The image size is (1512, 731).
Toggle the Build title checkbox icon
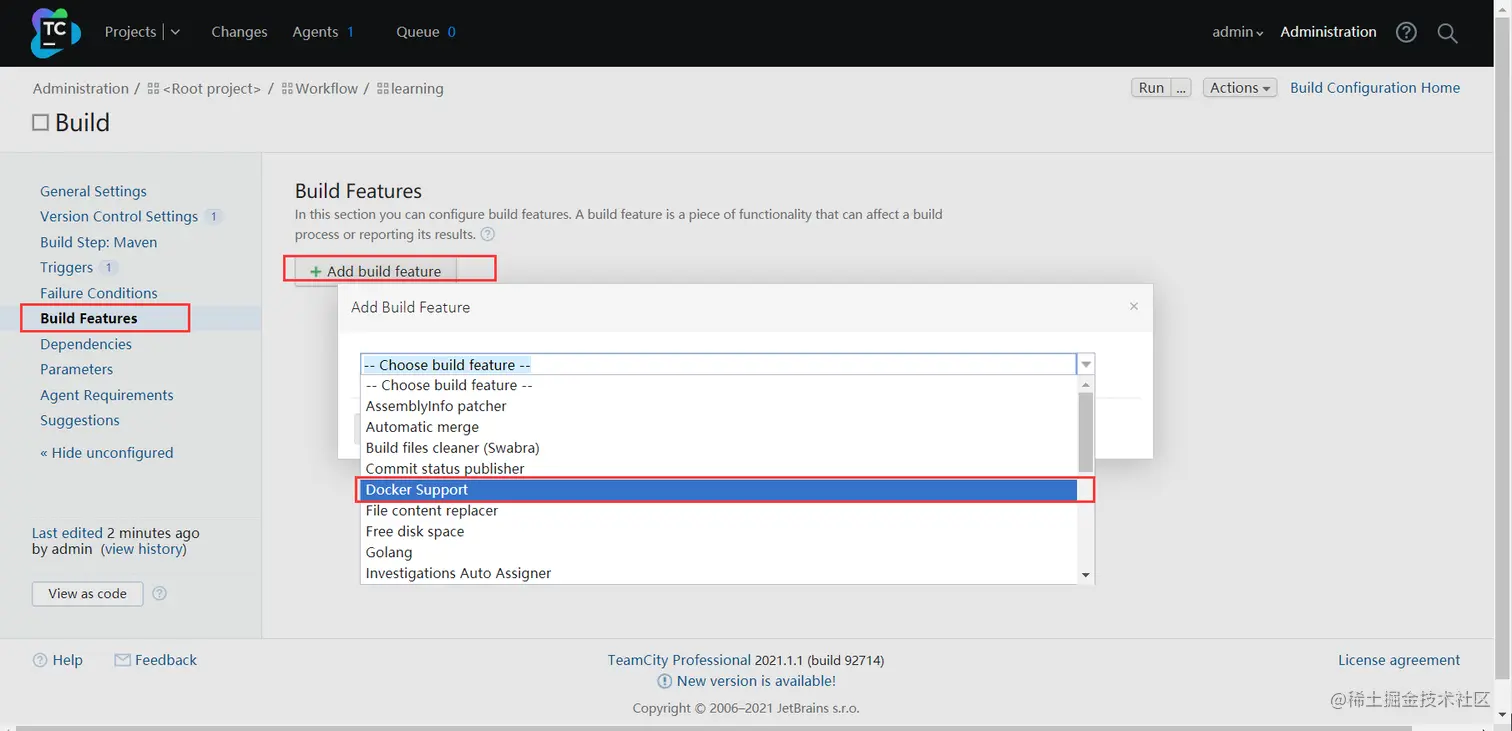pyautogui.click(x=40, y=123)
